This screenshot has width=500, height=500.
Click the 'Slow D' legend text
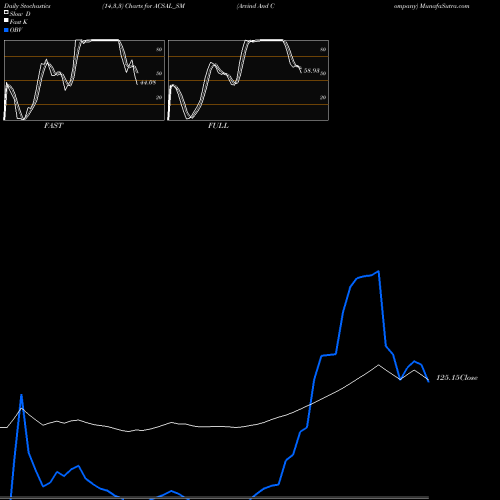click(20, 14)
